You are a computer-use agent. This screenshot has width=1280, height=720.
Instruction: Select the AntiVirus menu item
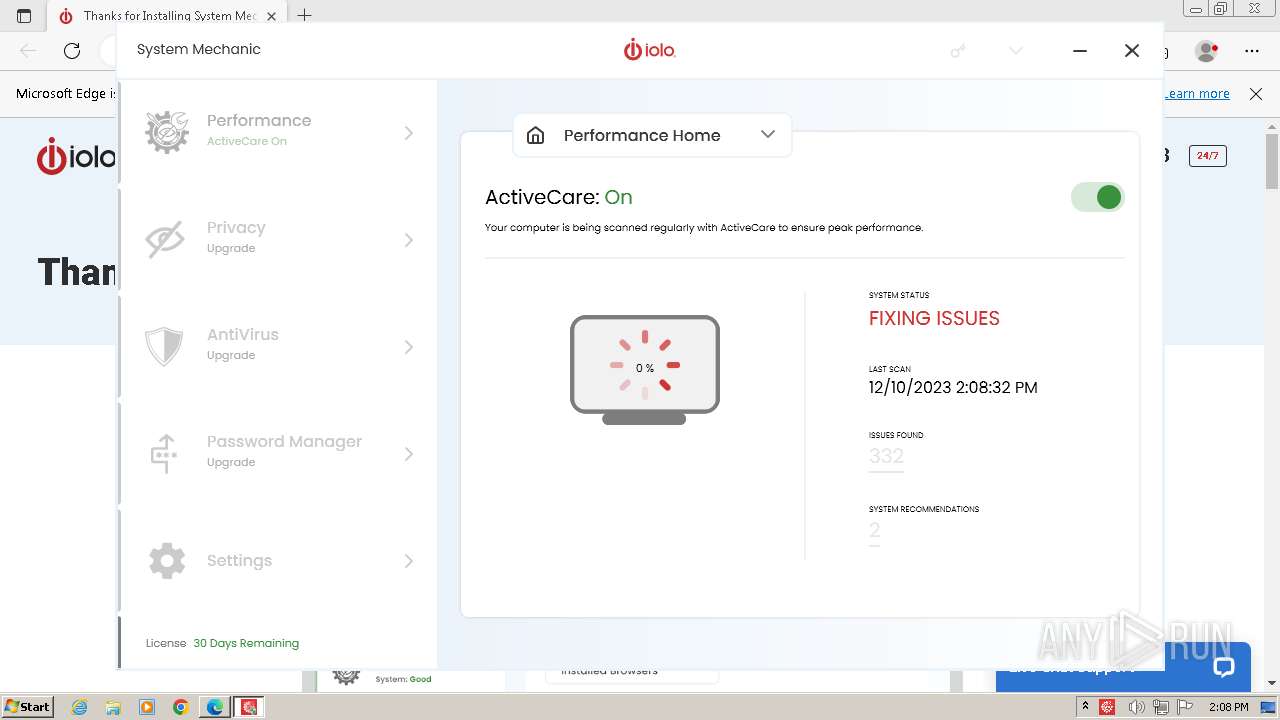278,346
